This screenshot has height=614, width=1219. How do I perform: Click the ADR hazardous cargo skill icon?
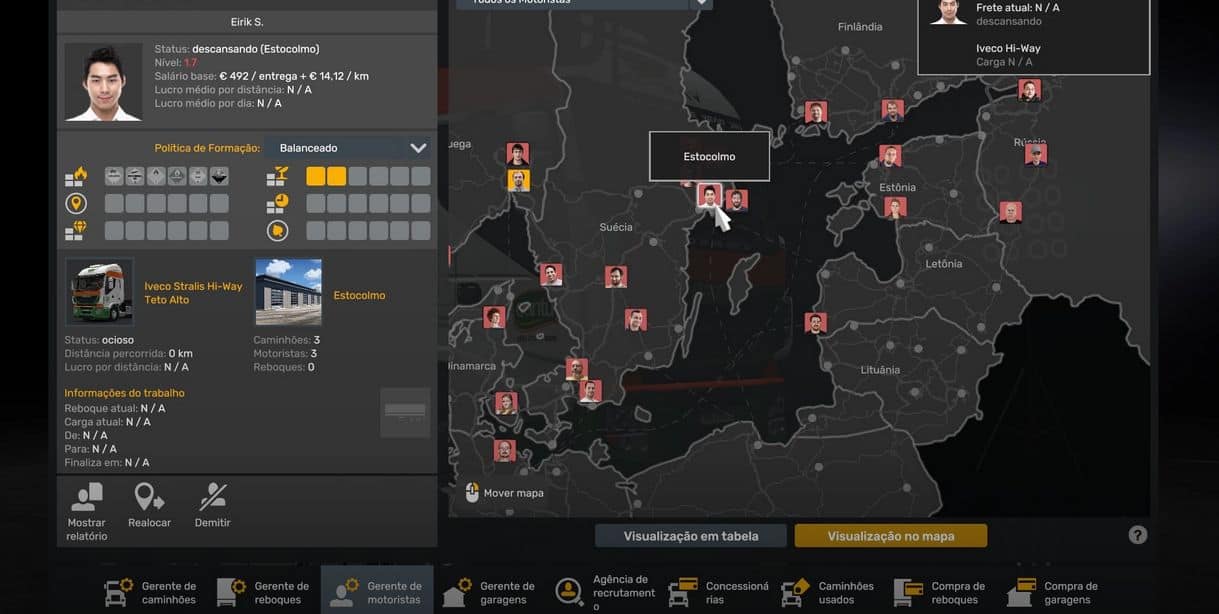[x=76, y=177]
